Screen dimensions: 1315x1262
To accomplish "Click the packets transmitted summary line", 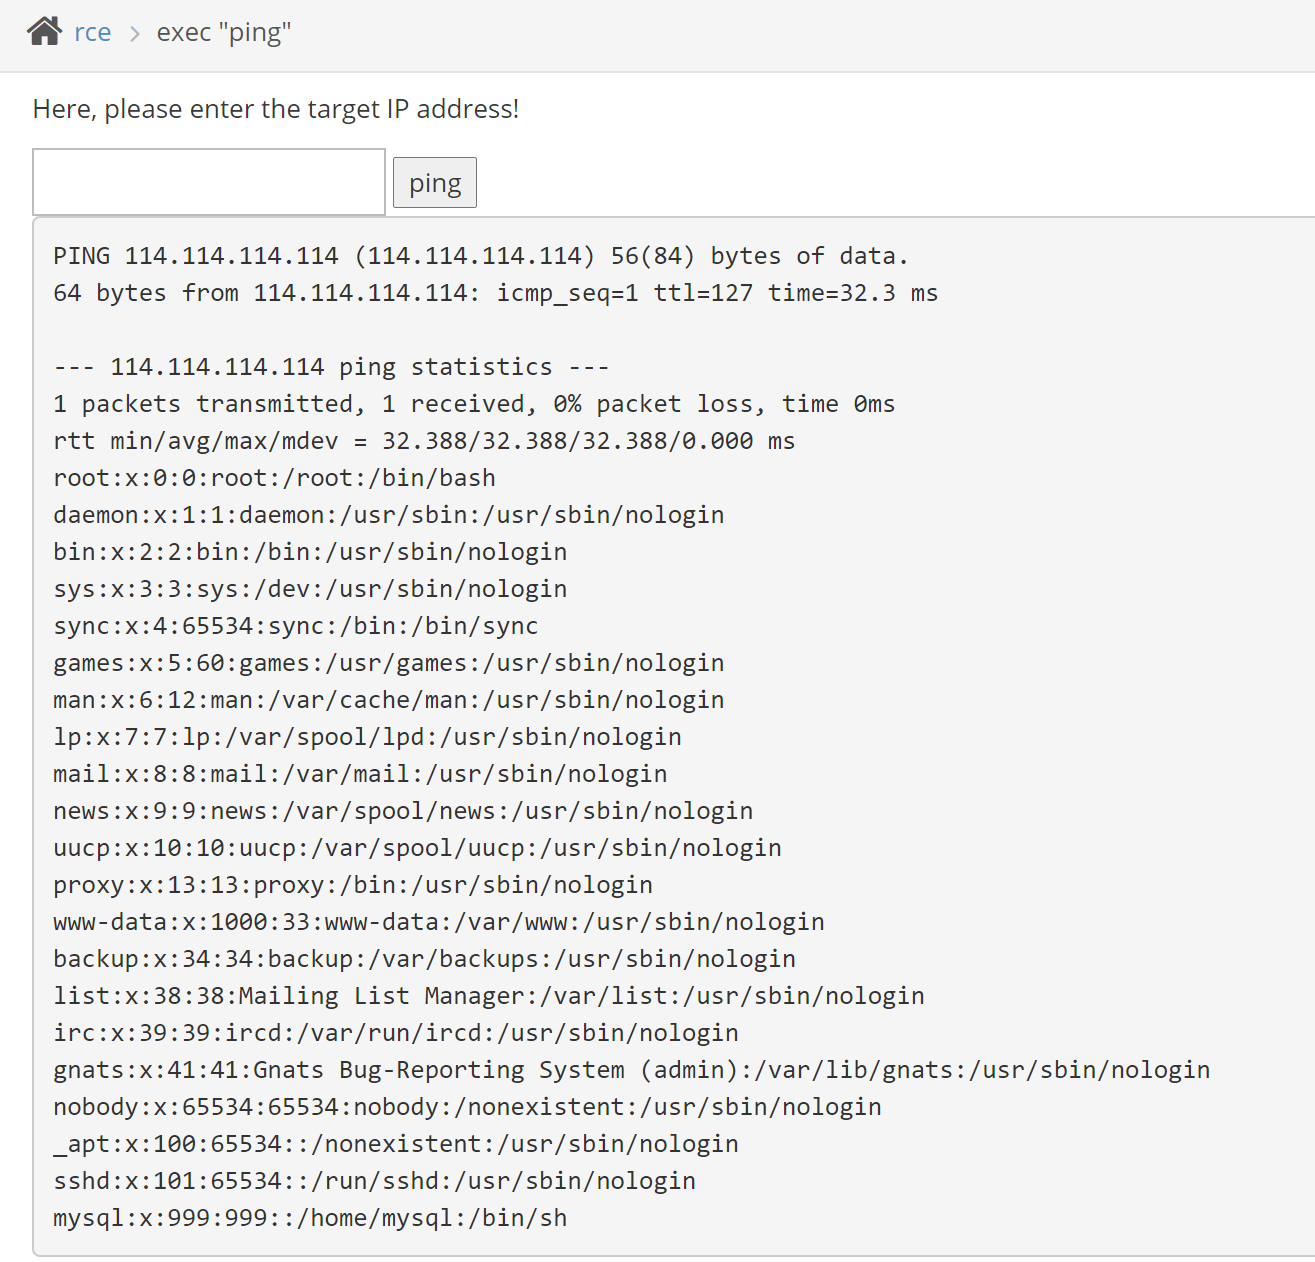I will [x=474, y=404].
